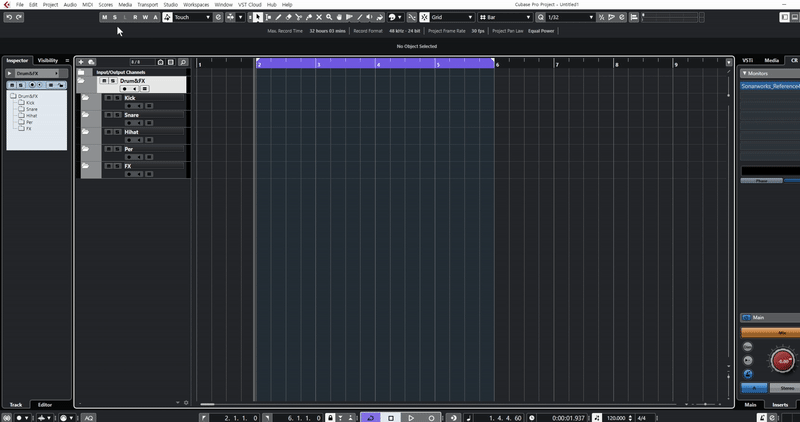Open the Studio menu
Screen dimensions: 800x422
coord(170,5)
